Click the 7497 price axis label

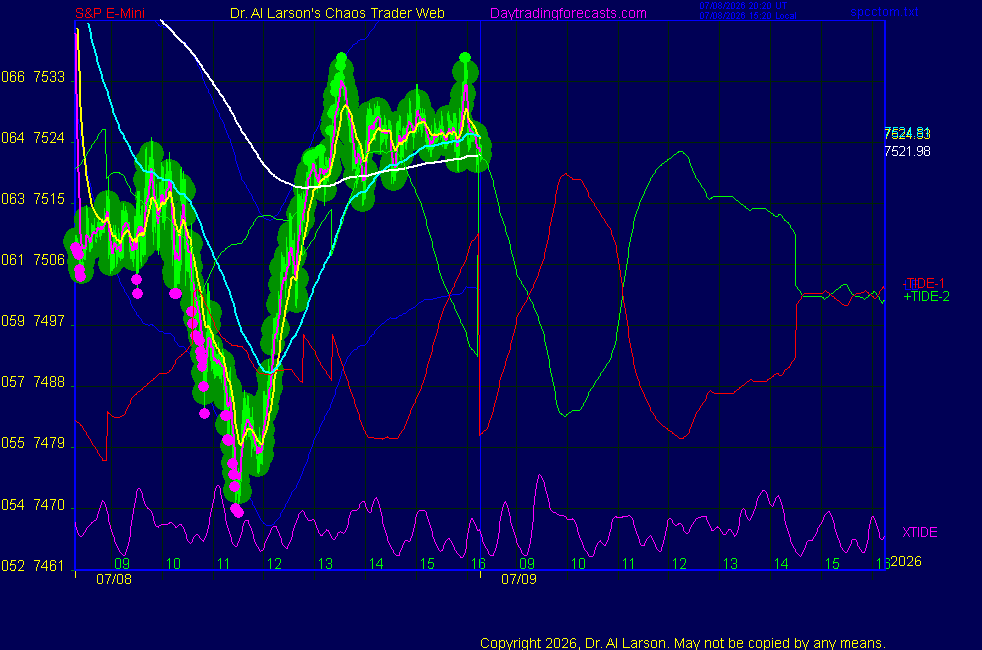click(49, 321)
